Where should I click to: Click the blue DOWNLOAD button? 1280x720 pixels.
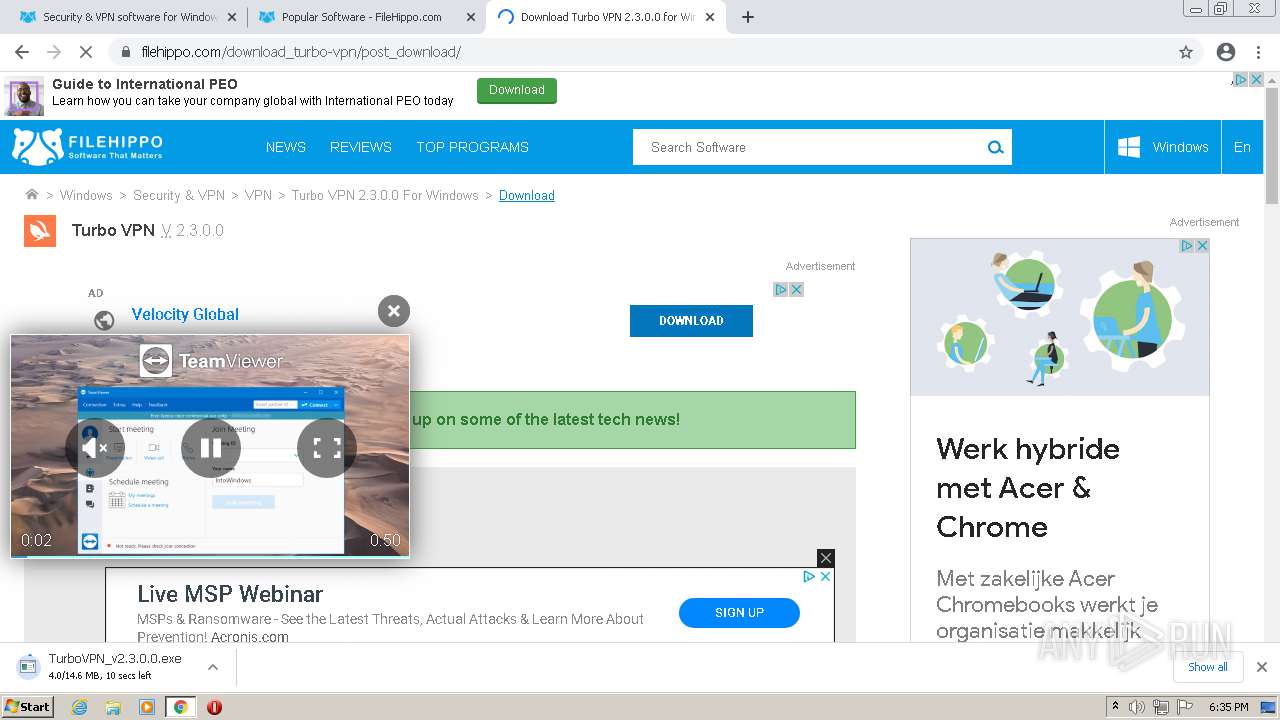tap(691, 321)
